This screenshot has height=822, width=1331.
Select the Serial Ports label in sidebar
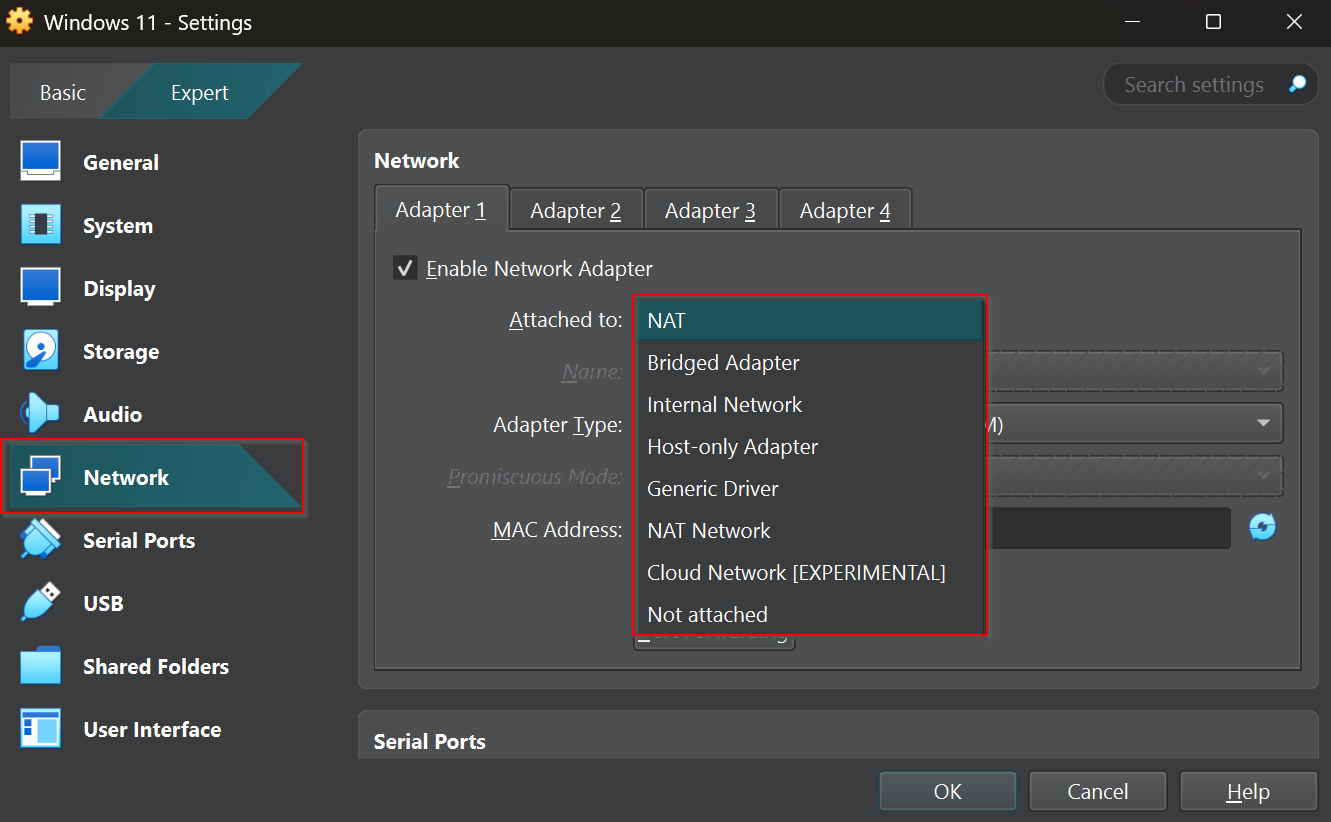[x=139, y=540]
